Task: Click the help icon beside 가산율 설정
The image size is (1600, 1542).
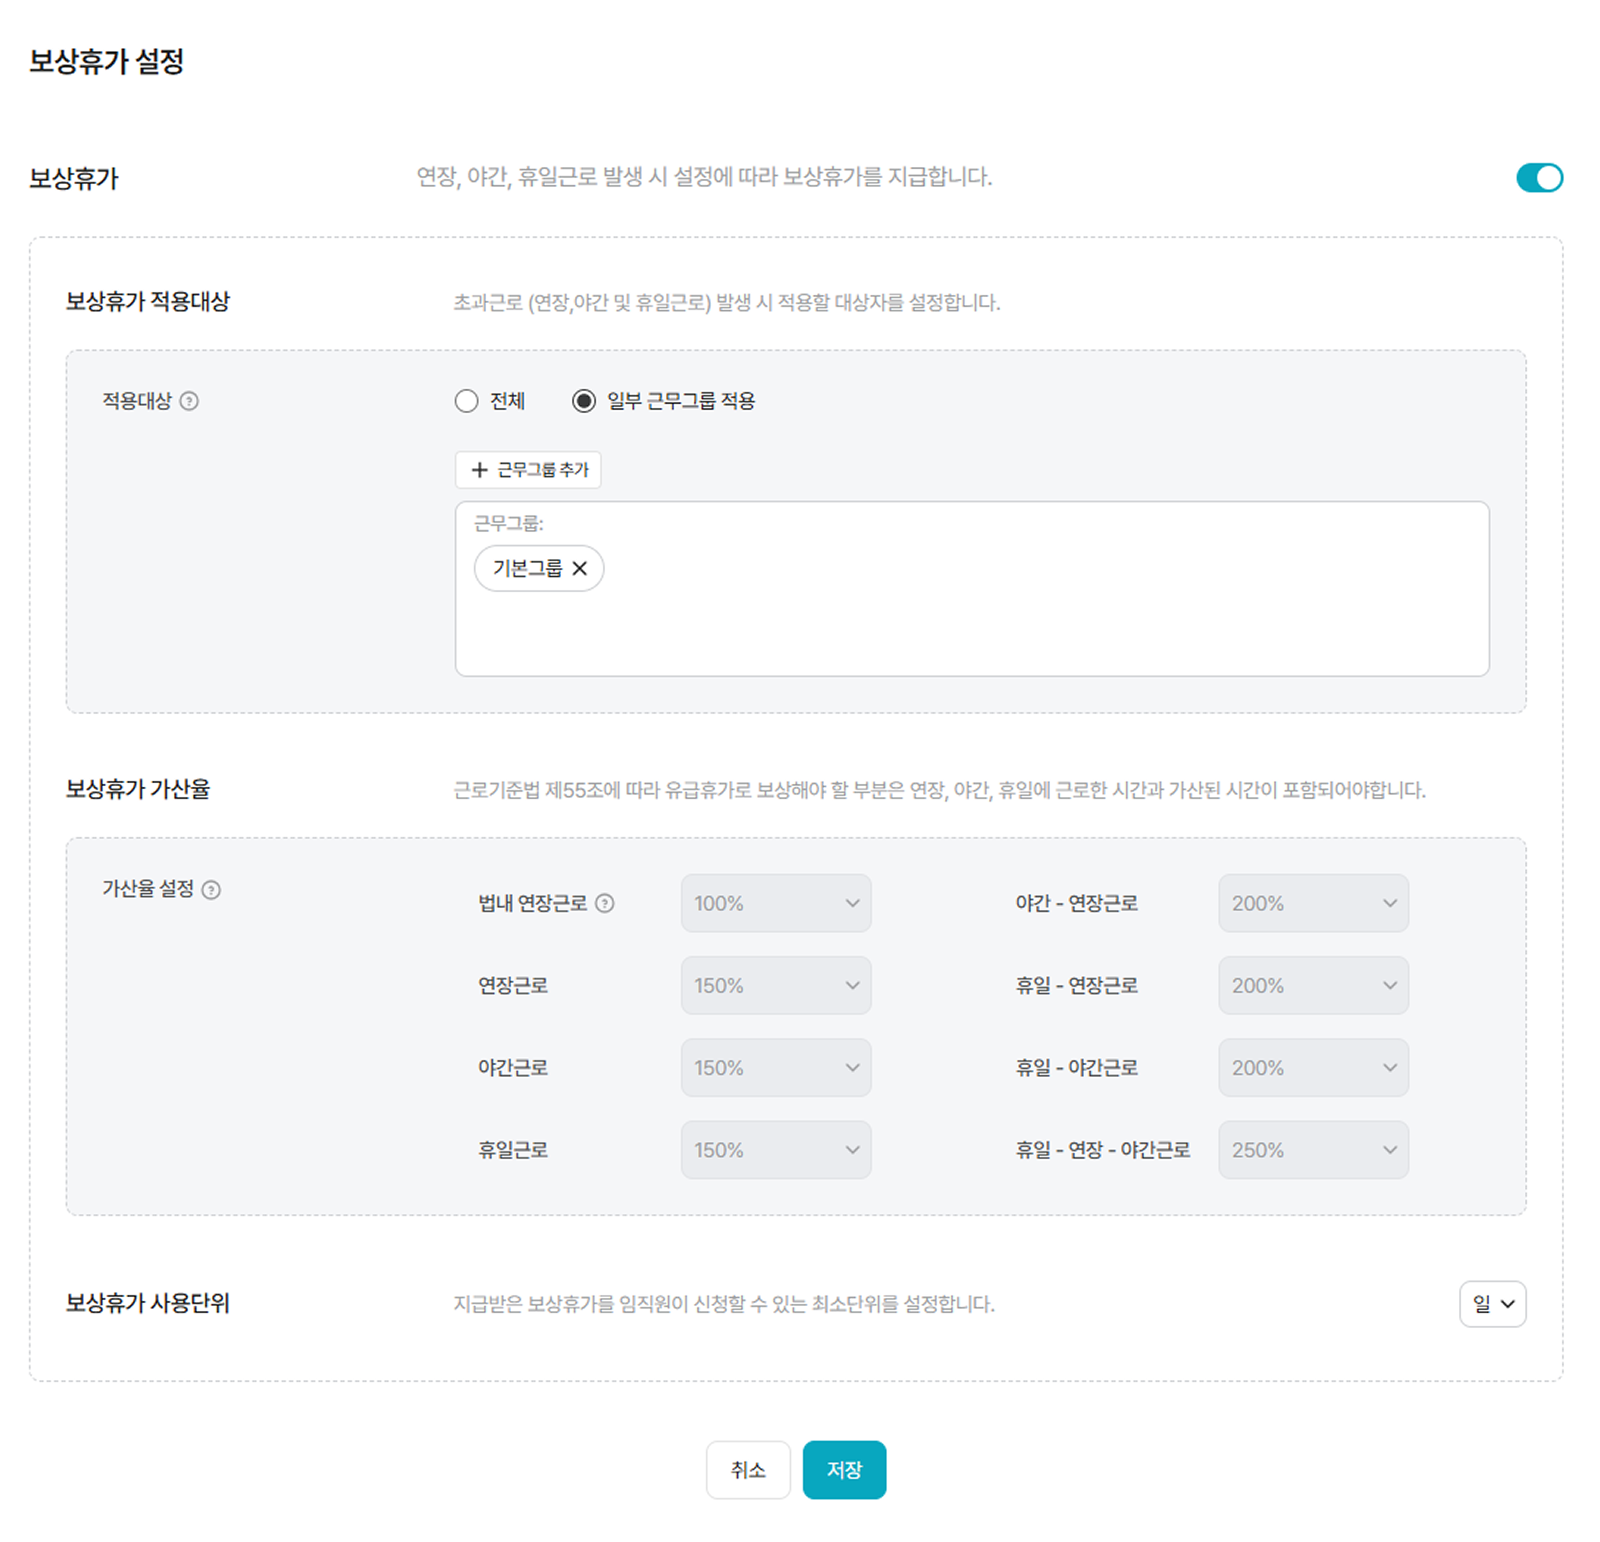Action: (211, 890)
